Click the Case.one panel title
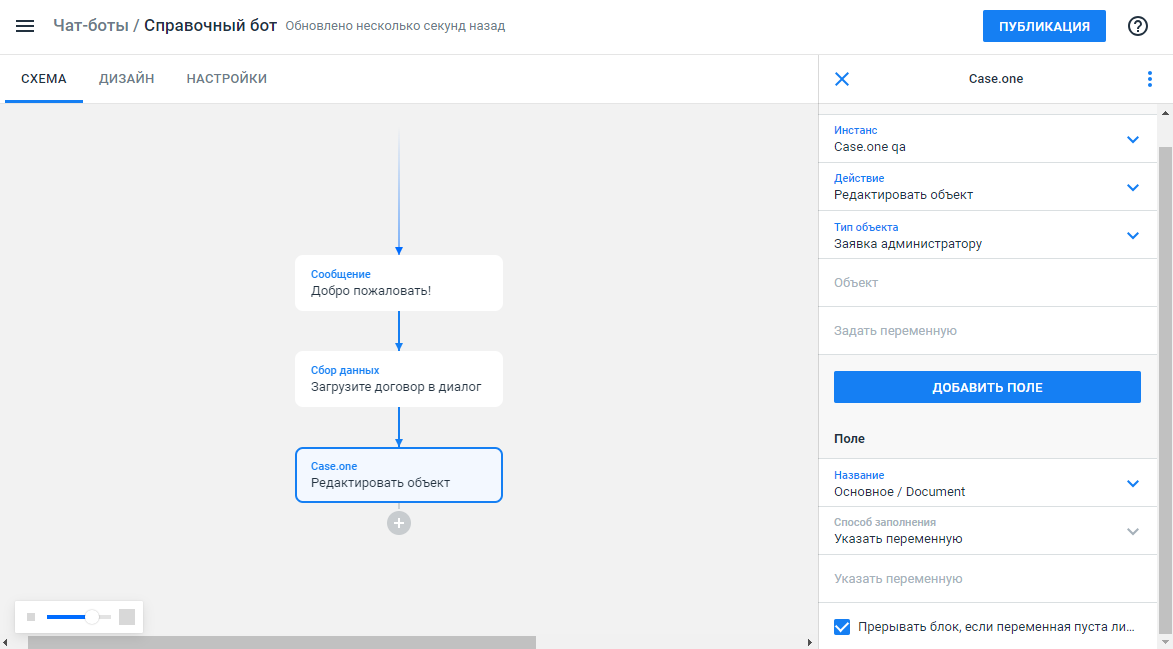The image size is (1173, 649). 996,79
